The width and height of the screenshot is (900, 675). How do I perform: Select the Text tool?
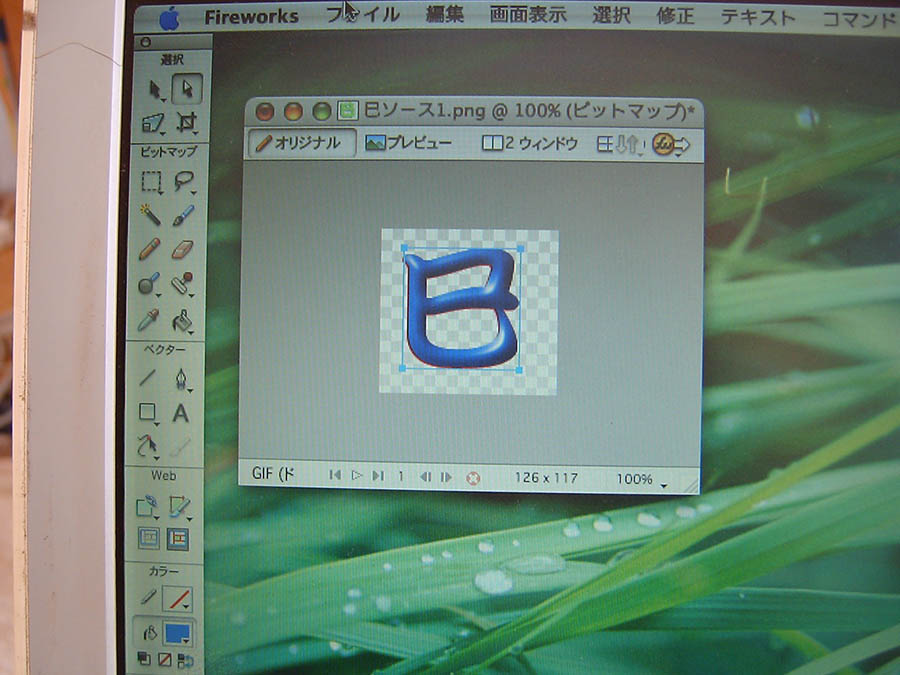pos(181,413)
